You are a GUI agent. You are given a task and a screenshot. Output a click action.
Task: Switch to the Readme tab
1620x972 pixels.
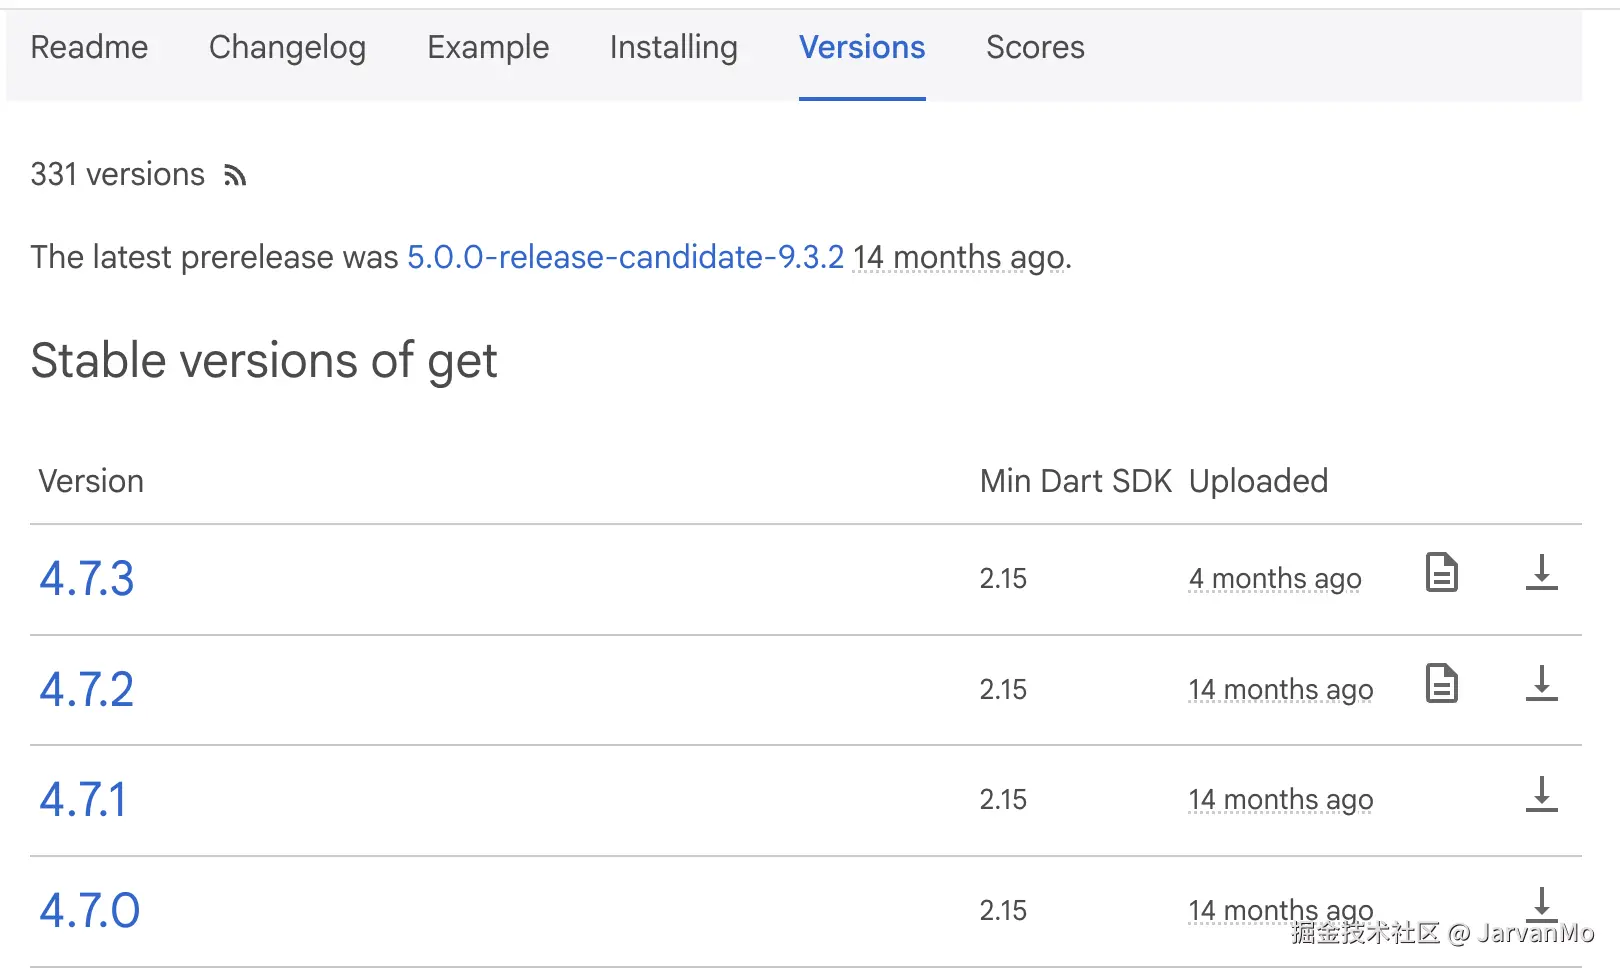tap(89, 47)
